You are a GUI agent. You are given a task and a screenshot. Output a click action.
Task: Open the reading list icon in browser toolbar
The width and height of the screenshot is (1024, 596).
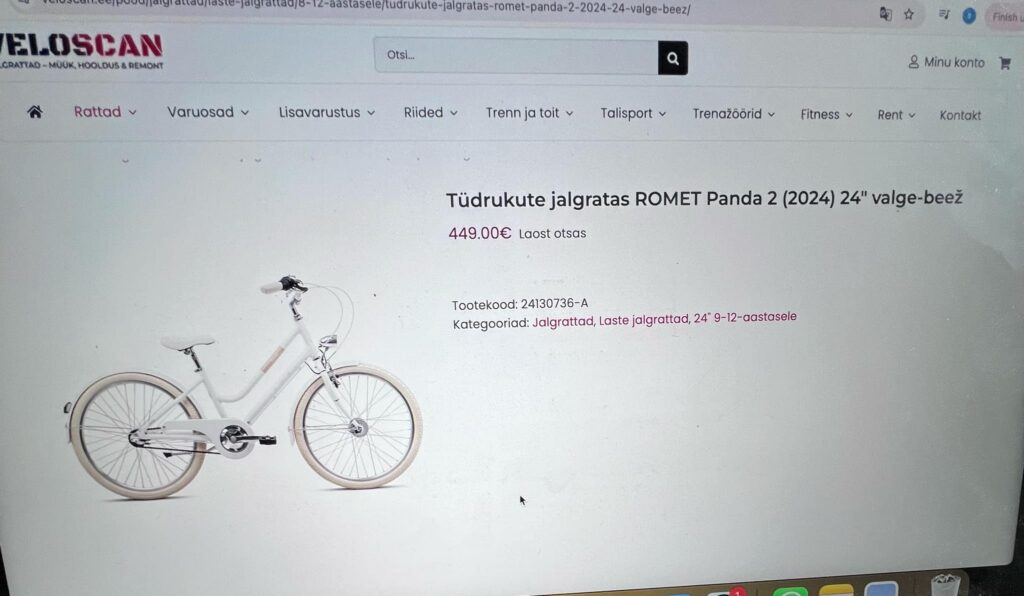coord(944,14)
